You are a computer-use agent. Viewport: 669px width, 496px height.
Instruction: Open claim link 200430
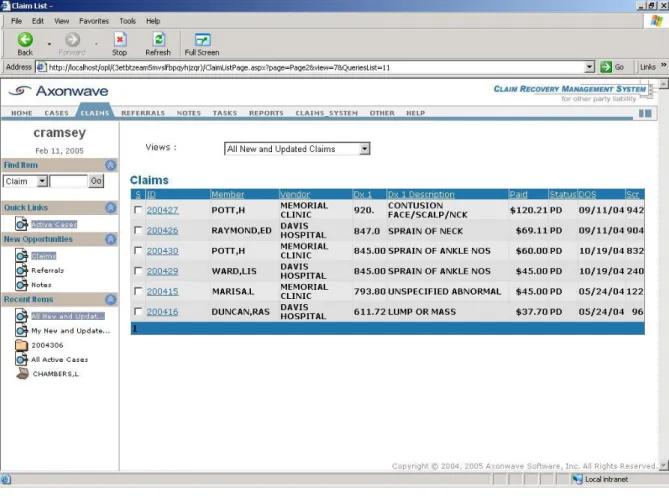pyautogui.click(x=163, y=251)
